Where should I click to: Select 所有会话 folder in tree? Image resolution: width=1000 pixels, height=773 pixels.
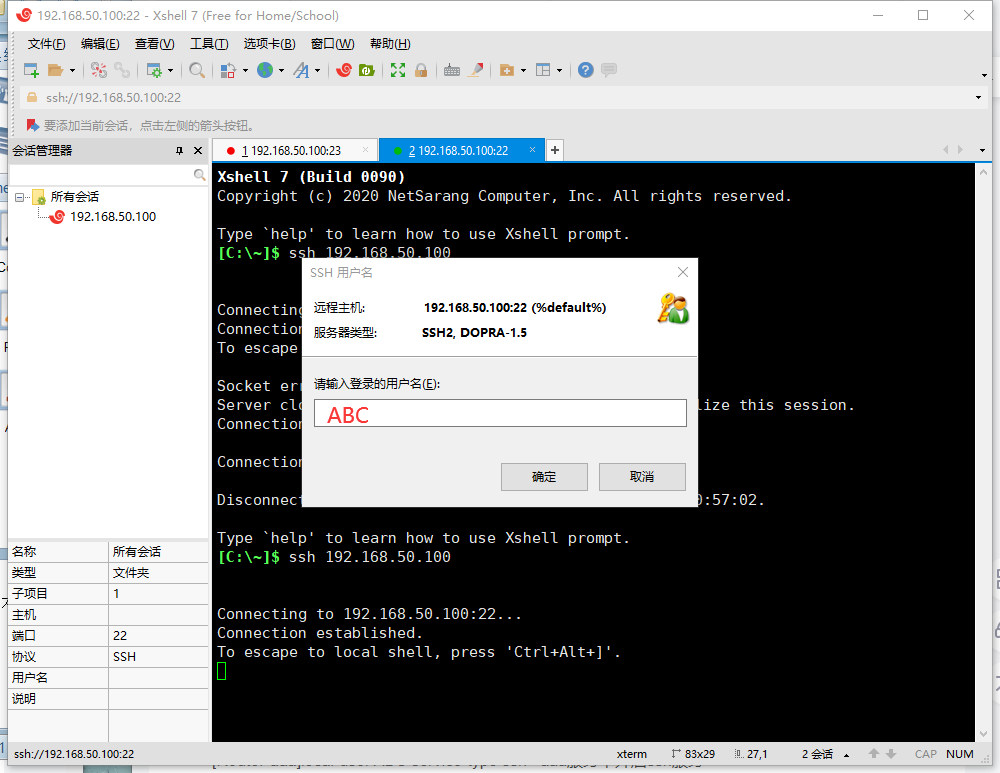[x=75, y=197]
